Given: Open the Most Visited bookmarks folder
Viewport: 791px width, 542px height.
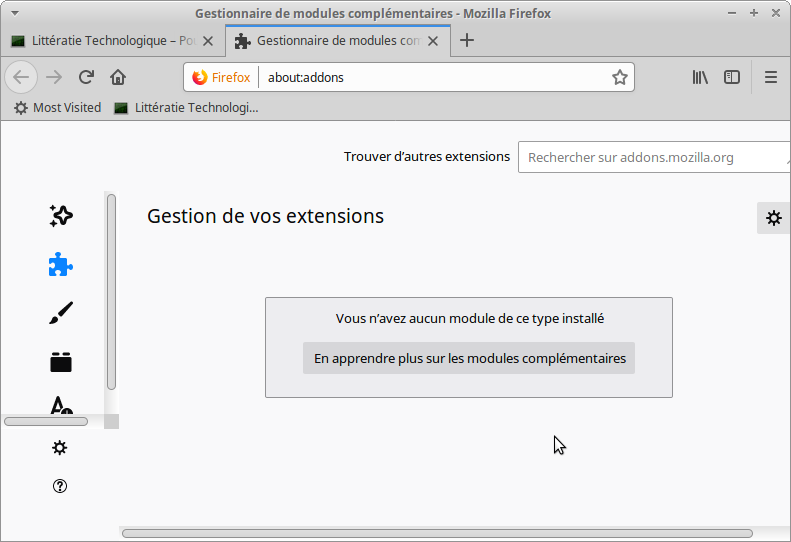Looking at the screenshot, I should 57,107.
